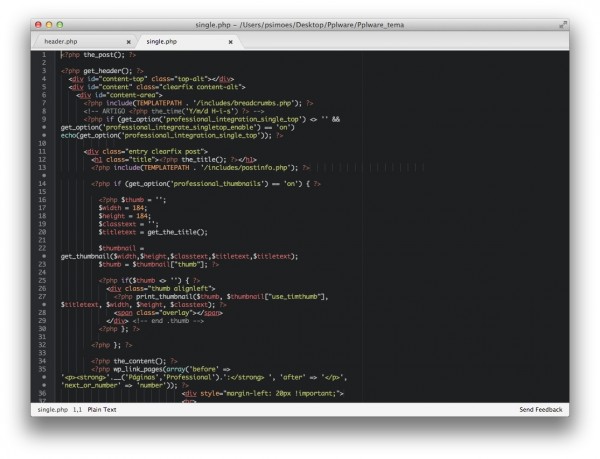The height and width of the screenshot is (459, 600).
Task: Click the echo(get_option wrapped line
Action: (172, 135)
